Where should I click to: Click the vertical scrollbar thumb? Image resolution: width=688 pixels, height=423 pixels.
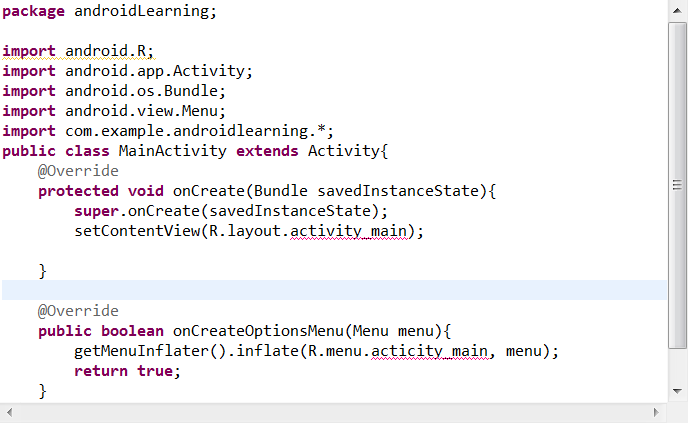tap(677, 185)
